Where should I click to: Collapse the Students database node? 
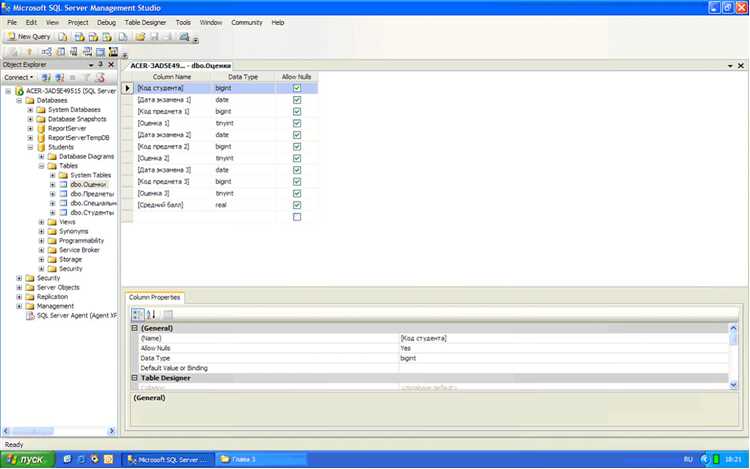pos(30,147)
